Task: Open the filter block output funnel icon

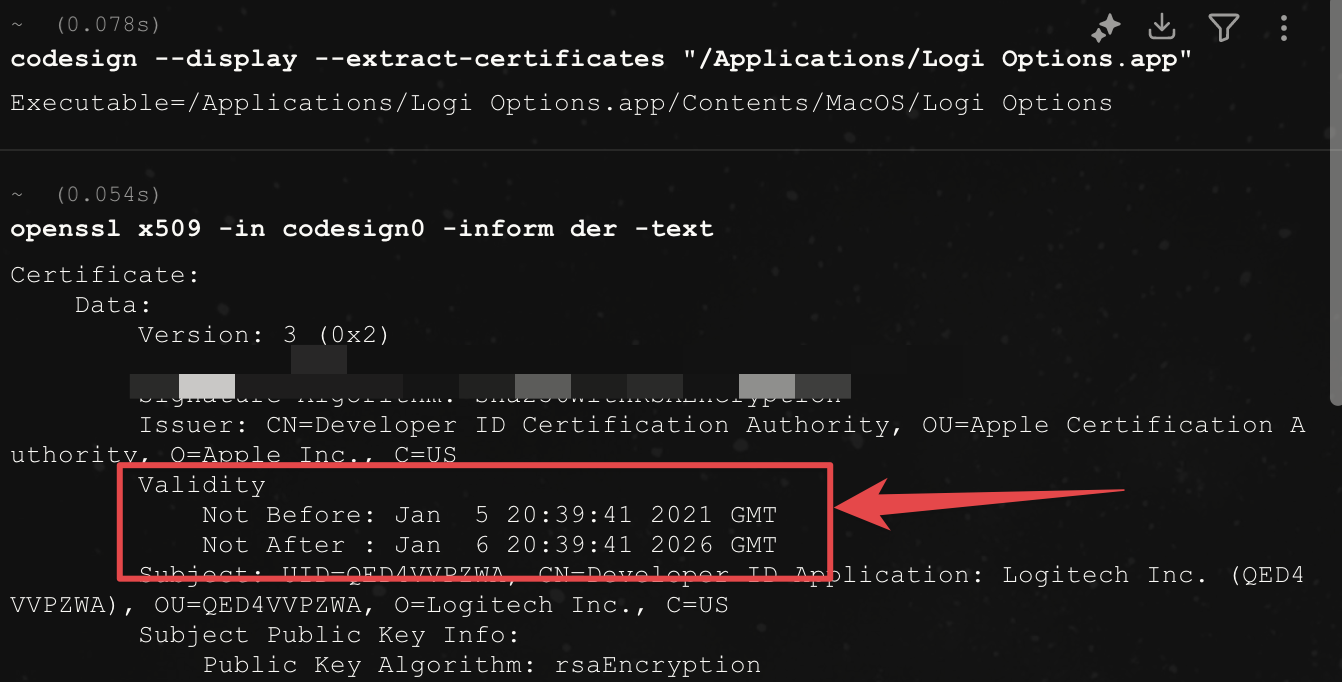Action: (x=1223, y=28)
